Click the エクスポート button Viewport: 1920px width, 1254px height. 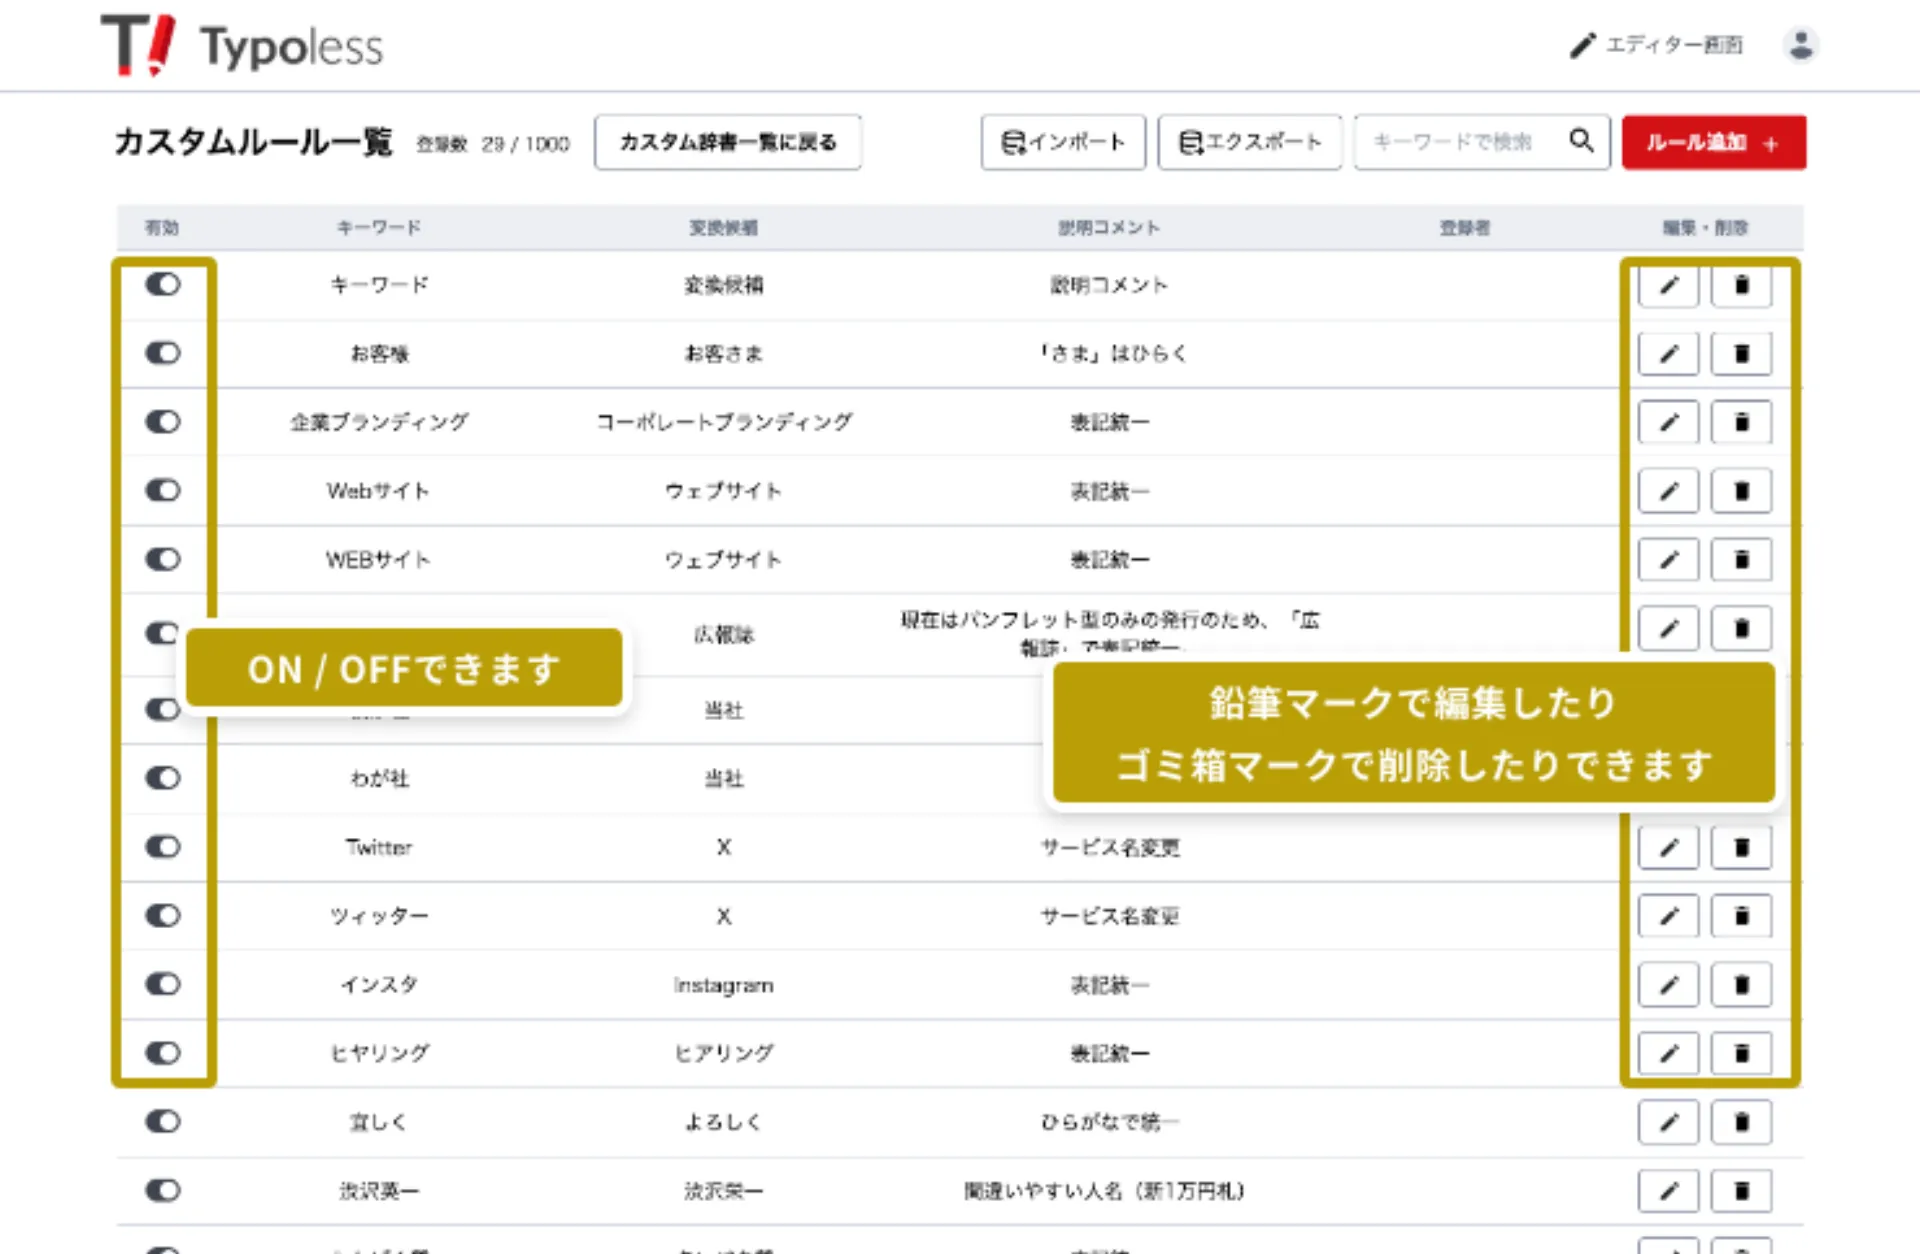[1250, 142]
